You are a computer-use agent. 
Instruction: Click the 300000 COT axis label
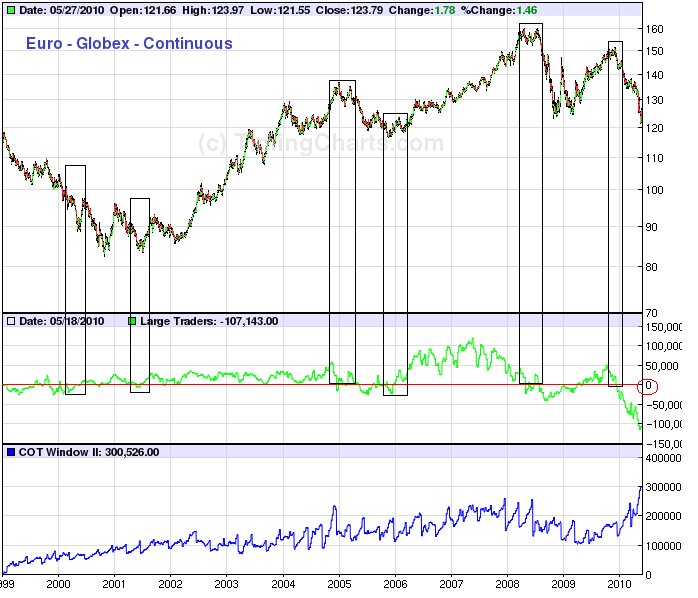663,488
